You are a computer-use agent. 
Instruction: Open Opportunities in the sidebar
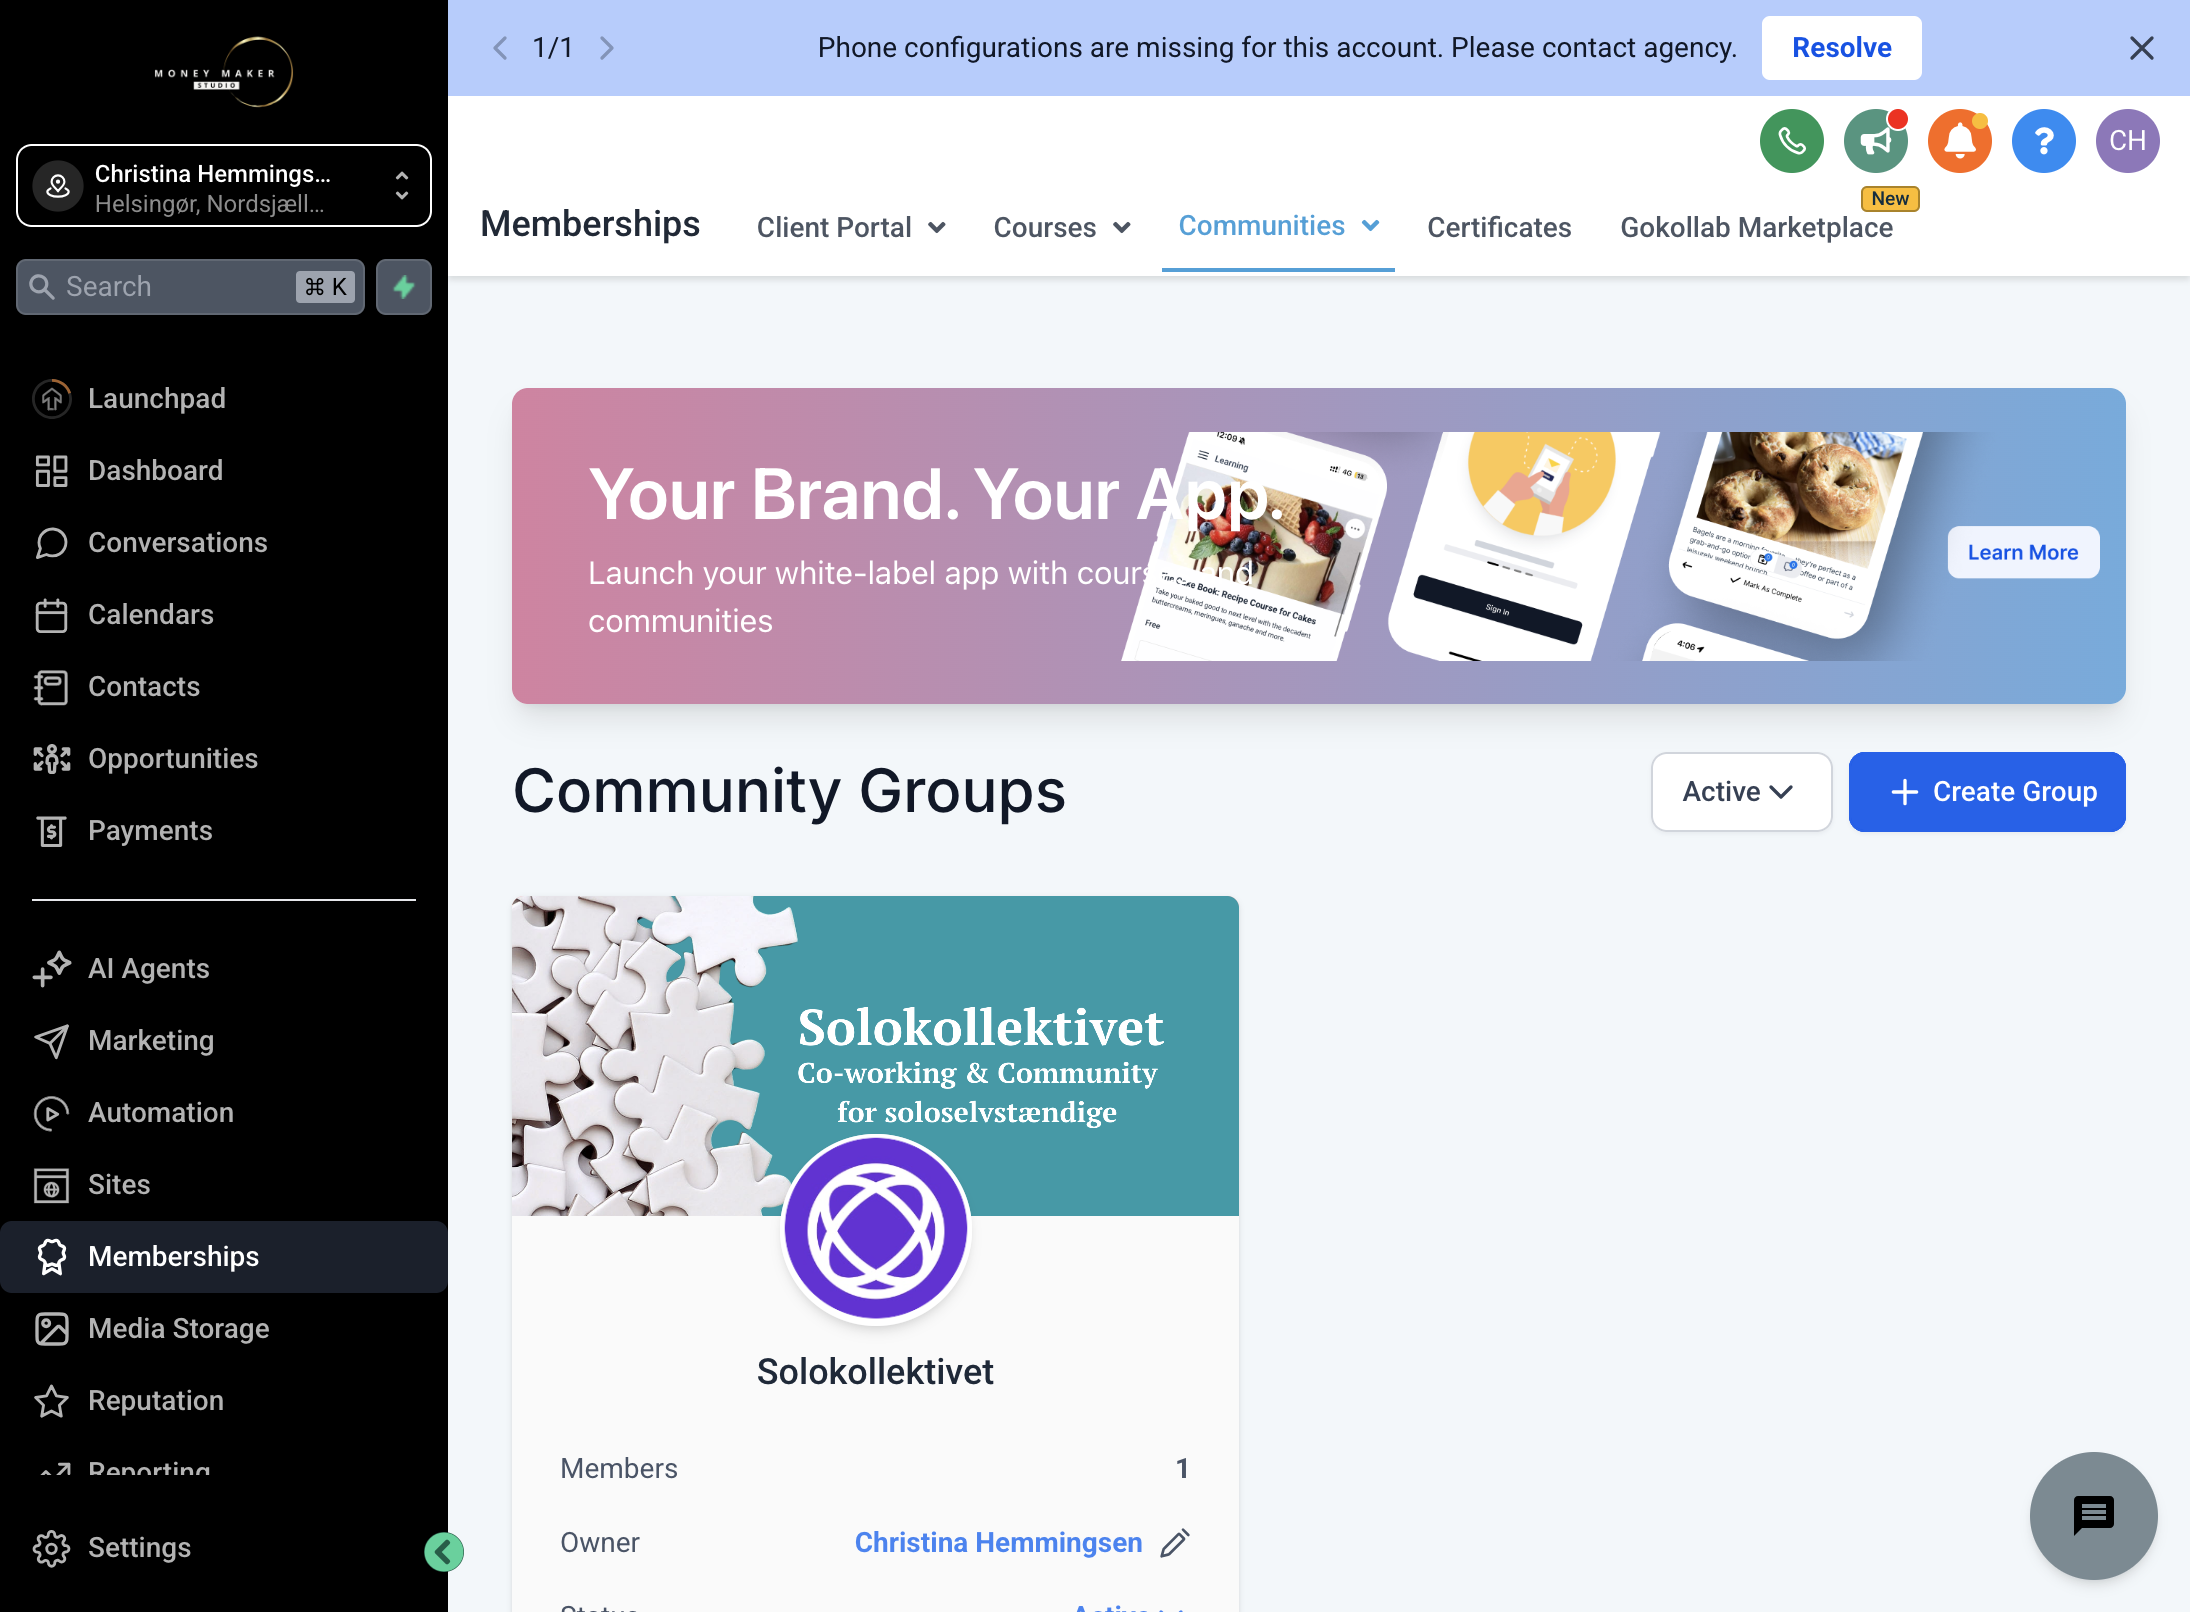(x=224, y=758)
